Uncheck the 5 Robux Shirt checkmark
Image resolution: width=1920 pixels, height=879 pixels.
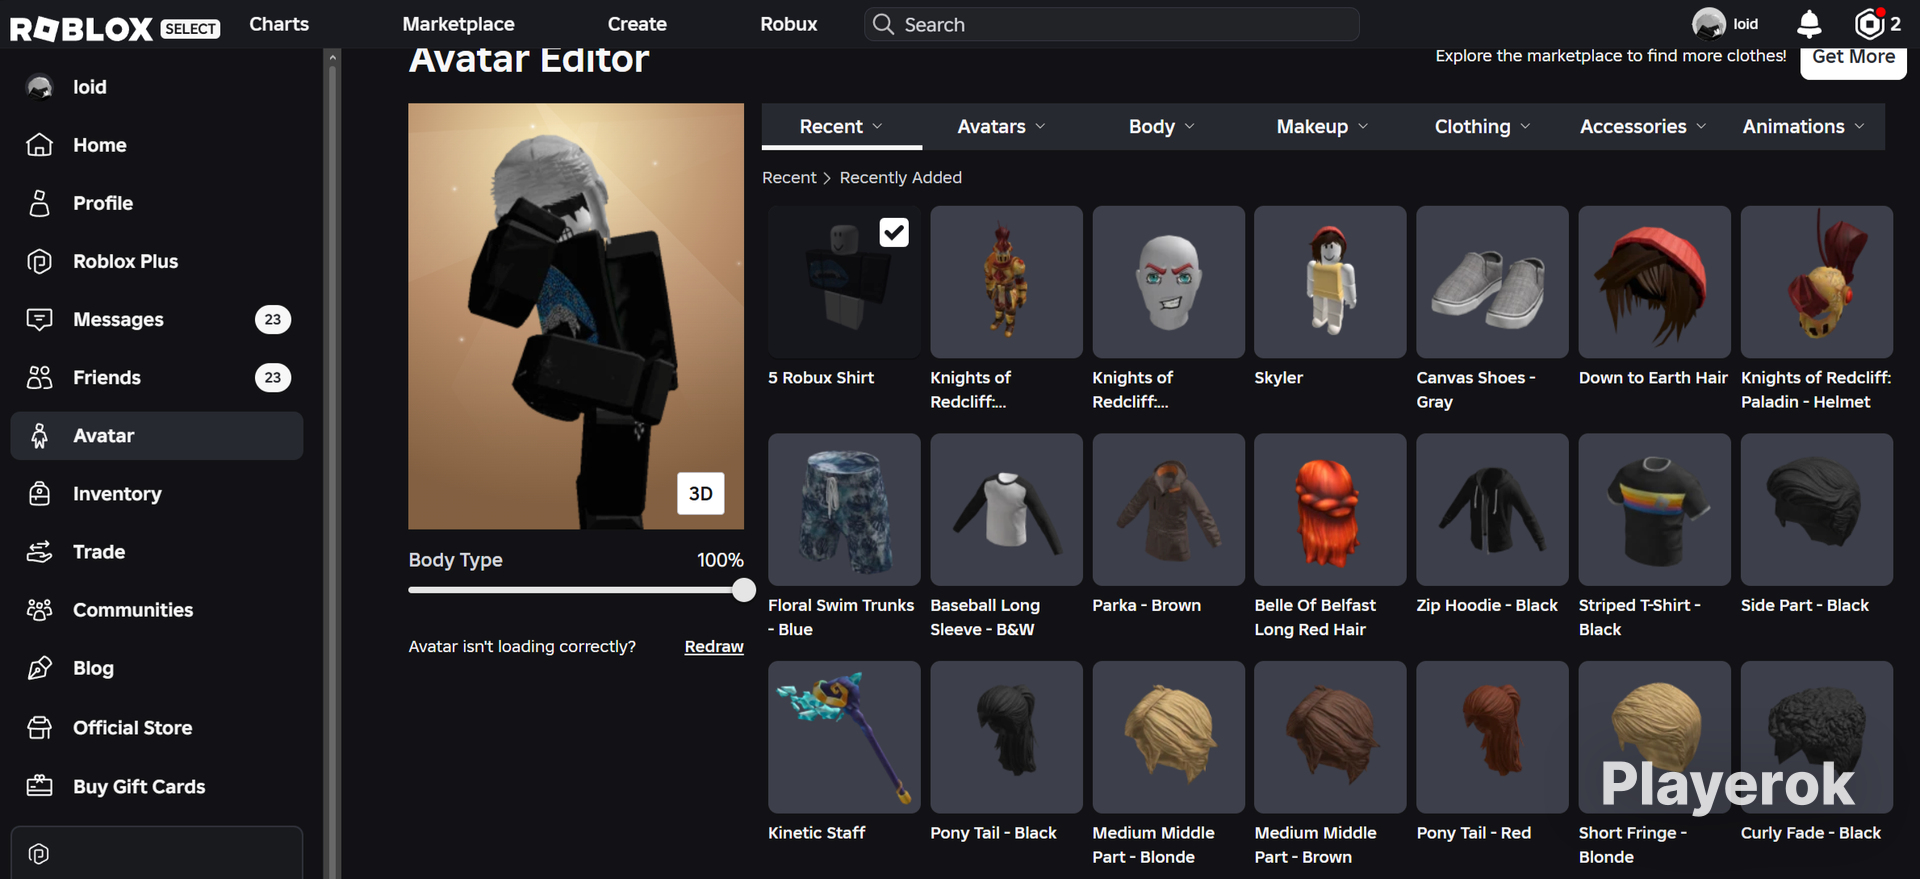click(x=894, y=232)
